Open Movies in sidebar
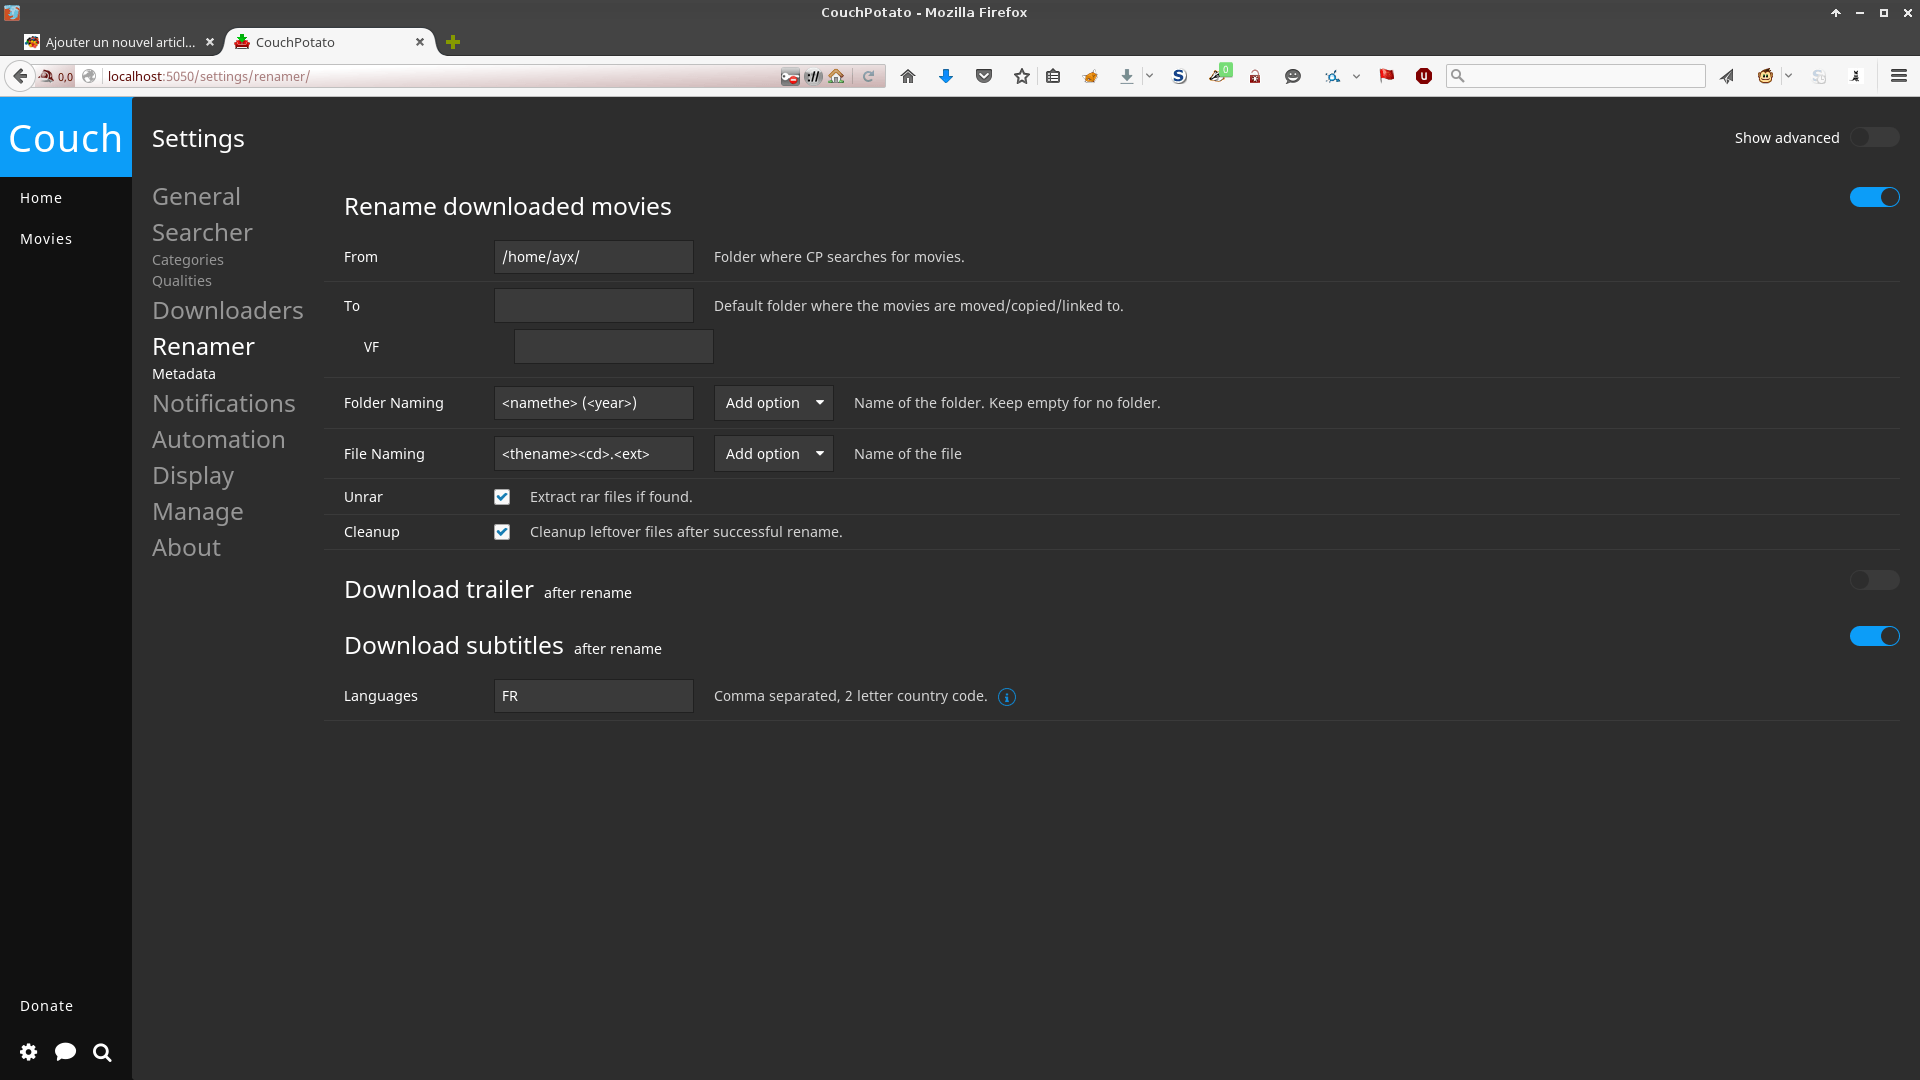This screenshot has width=1920, height=1080. click(46, 239)
